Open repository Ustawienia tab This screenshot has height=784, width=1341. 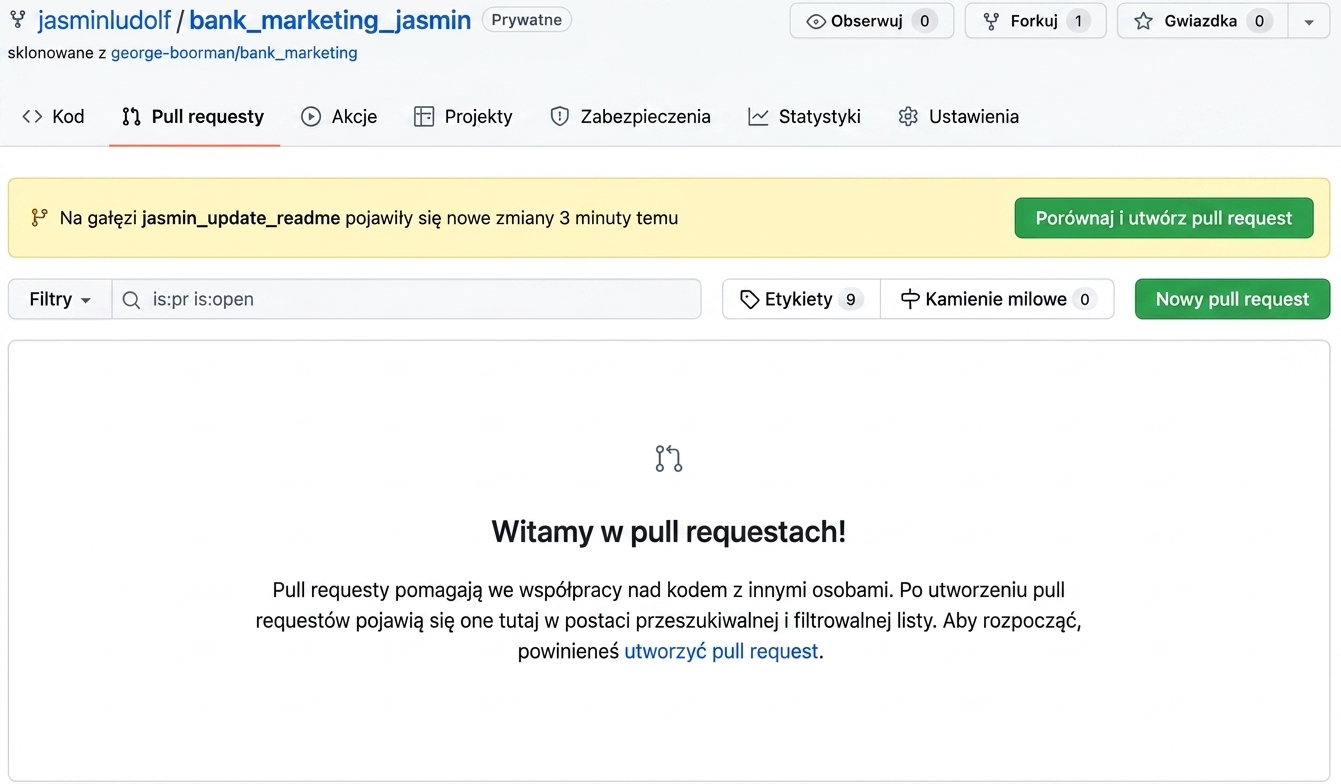(x=959, y=117)
